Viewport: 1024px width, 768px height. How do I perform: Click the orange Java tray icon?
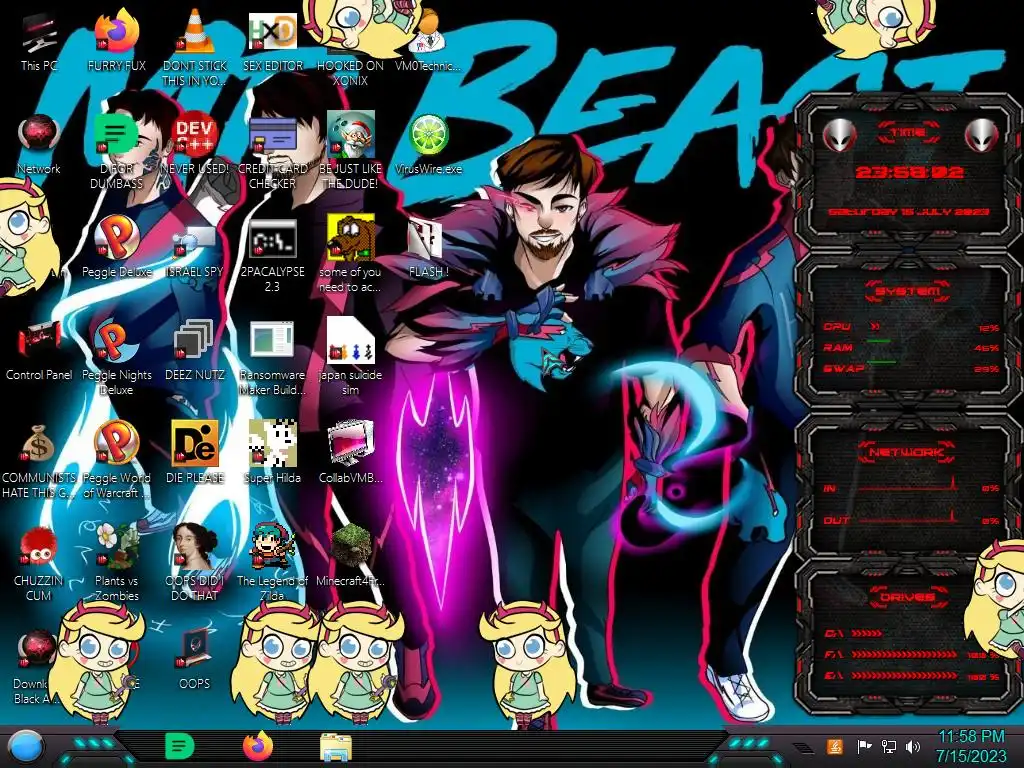[x=835, y=746]
